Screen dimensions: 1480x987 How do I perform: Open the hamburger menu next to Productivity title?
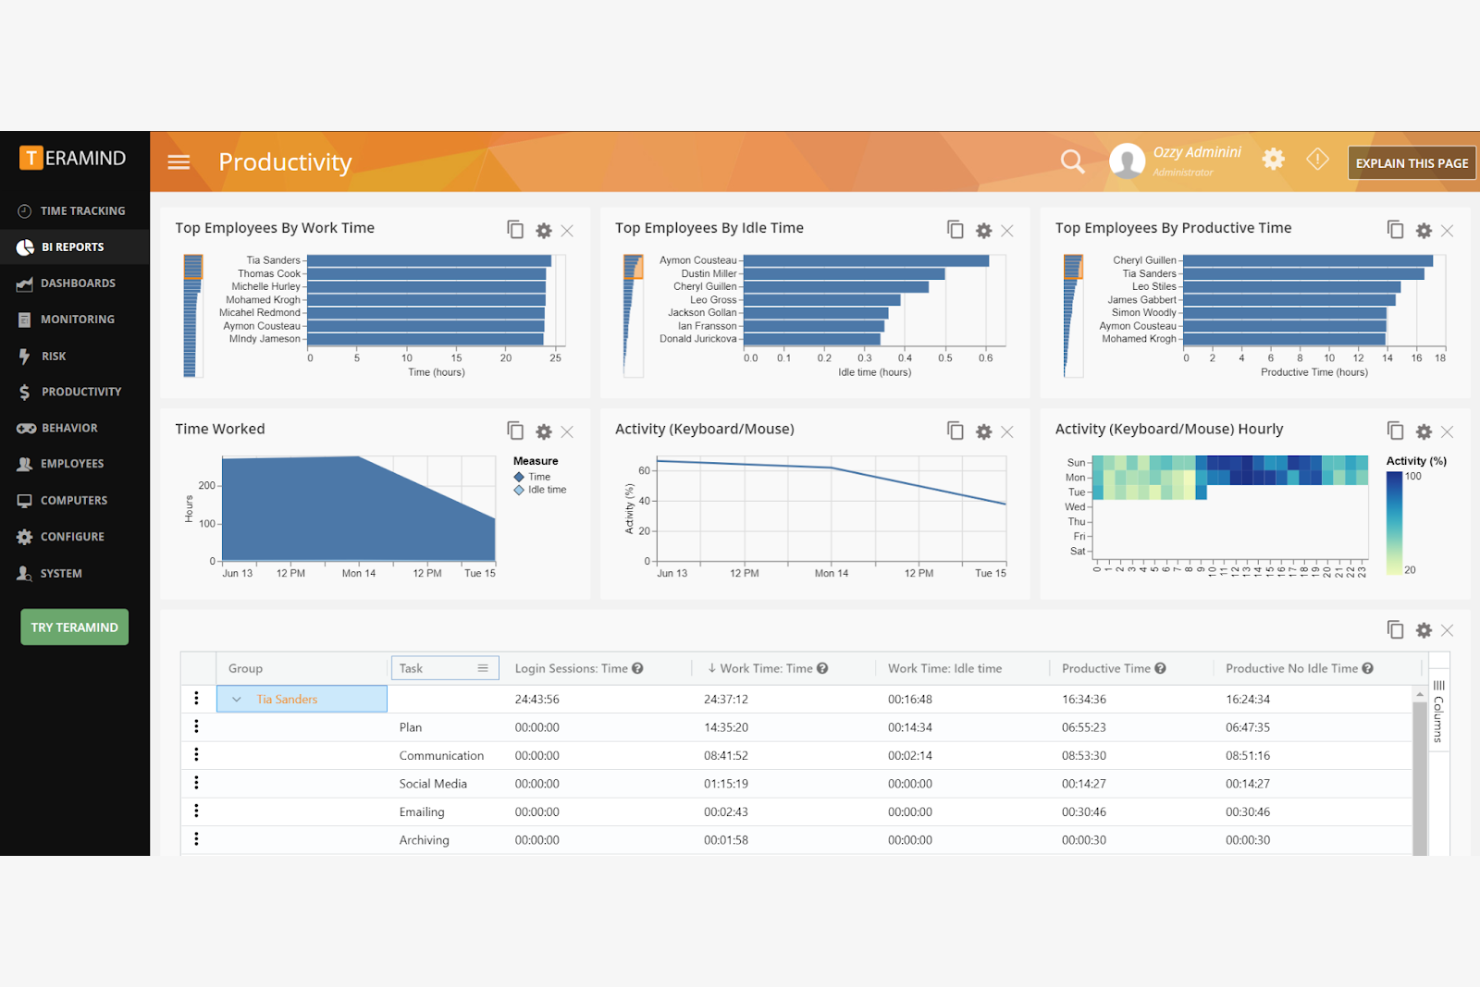pyautogui.click(x=178, y=161)
